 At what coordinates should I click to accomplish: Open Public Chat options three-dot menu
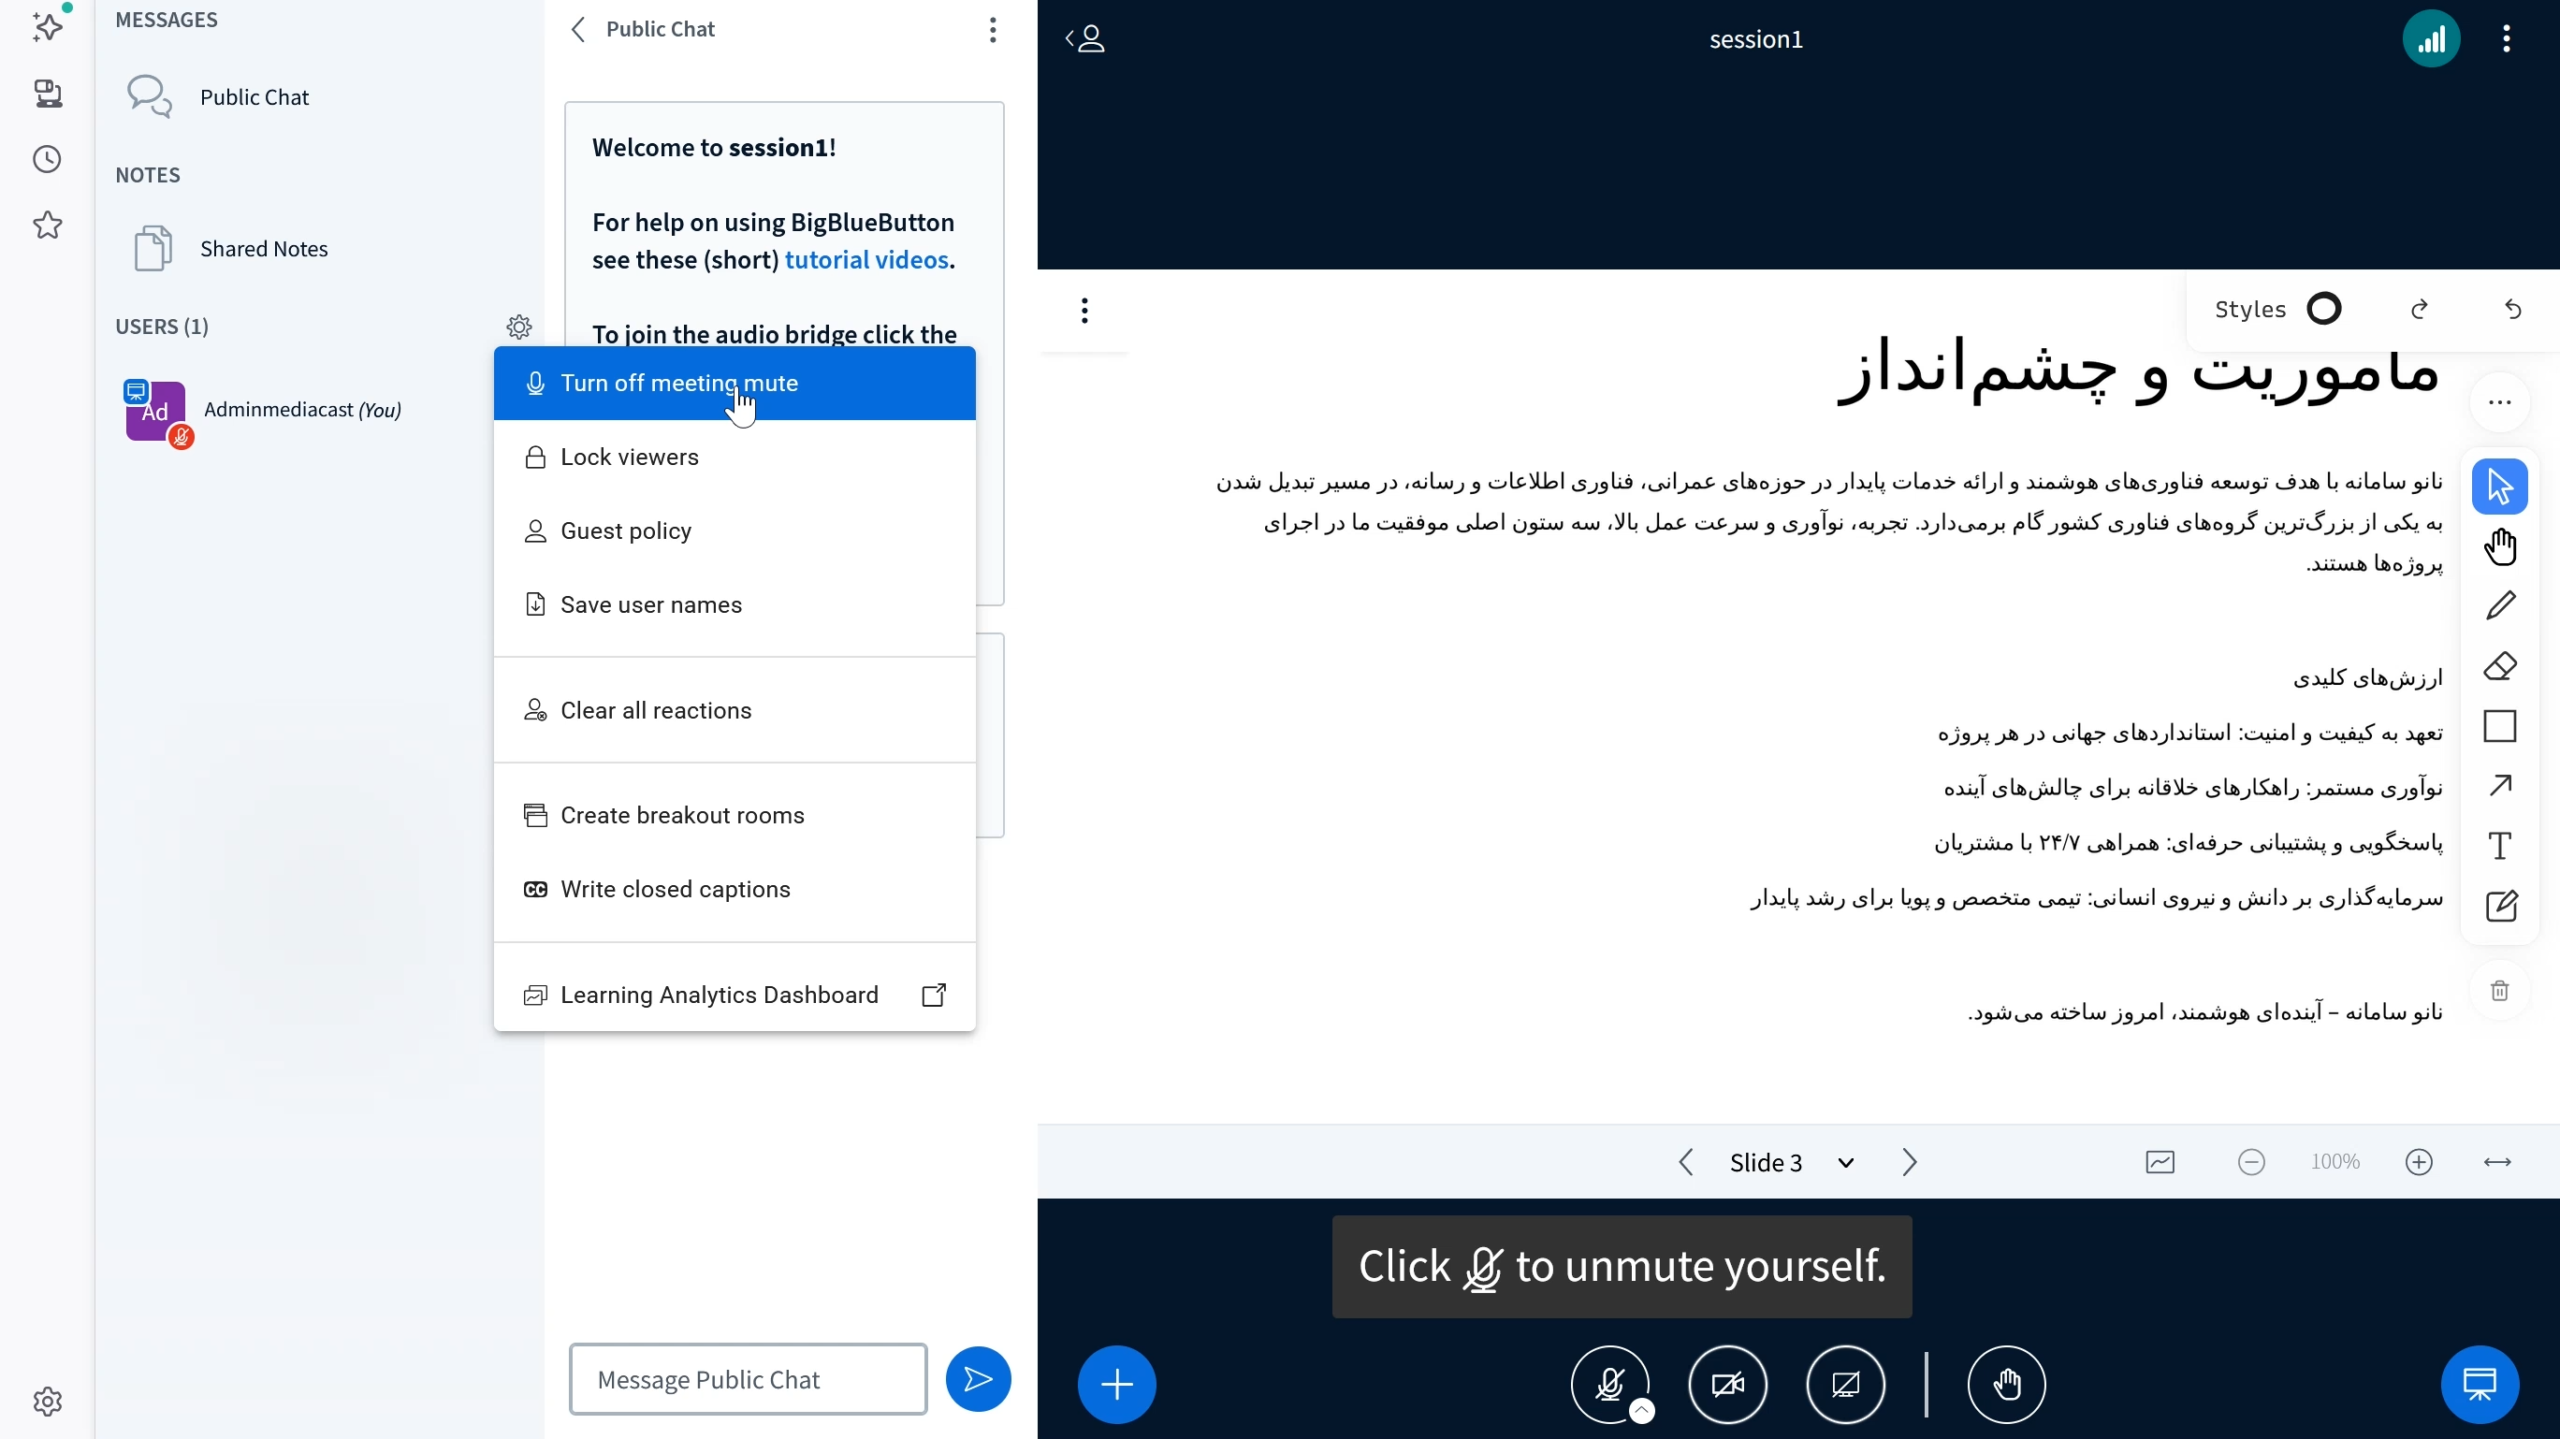(x=992, y=30)
